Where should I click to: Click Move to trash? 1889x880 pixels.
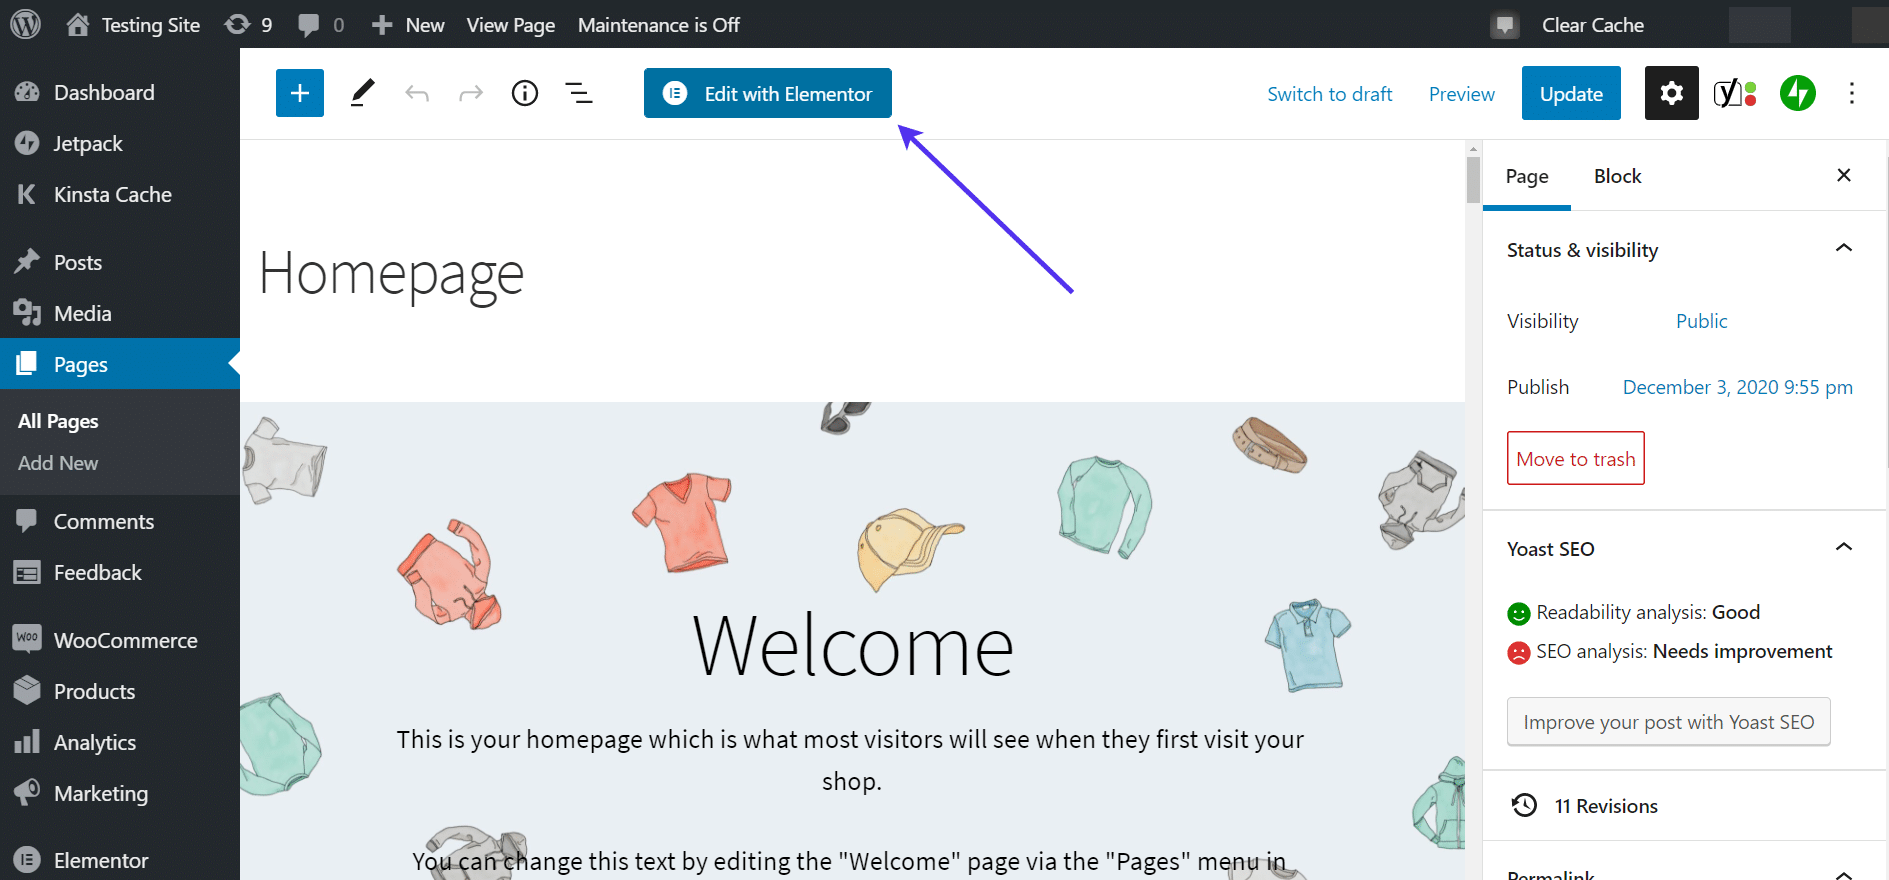[1576, 458]
